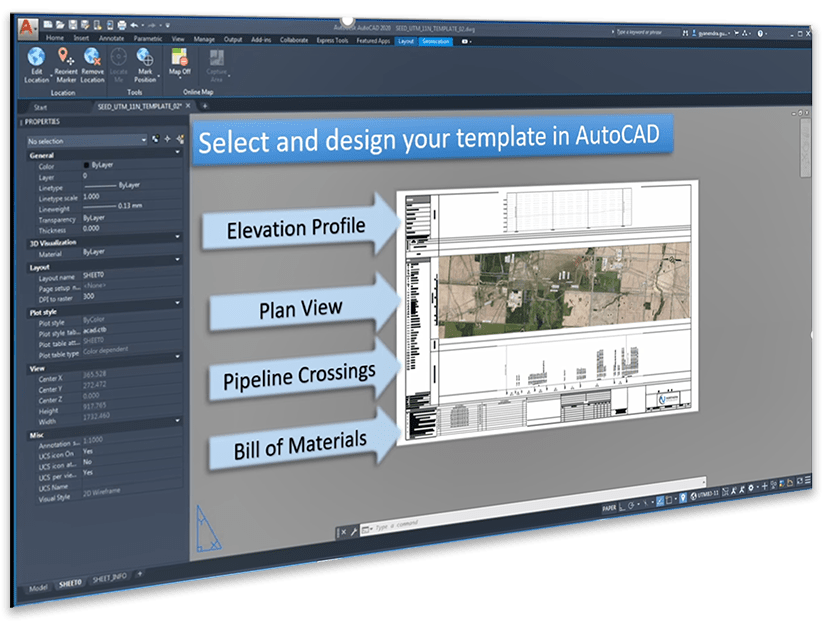
Task: Close the SEED_UTM_11N_TEMPLATE_02 file tab
Action: [x=188, y=106]
